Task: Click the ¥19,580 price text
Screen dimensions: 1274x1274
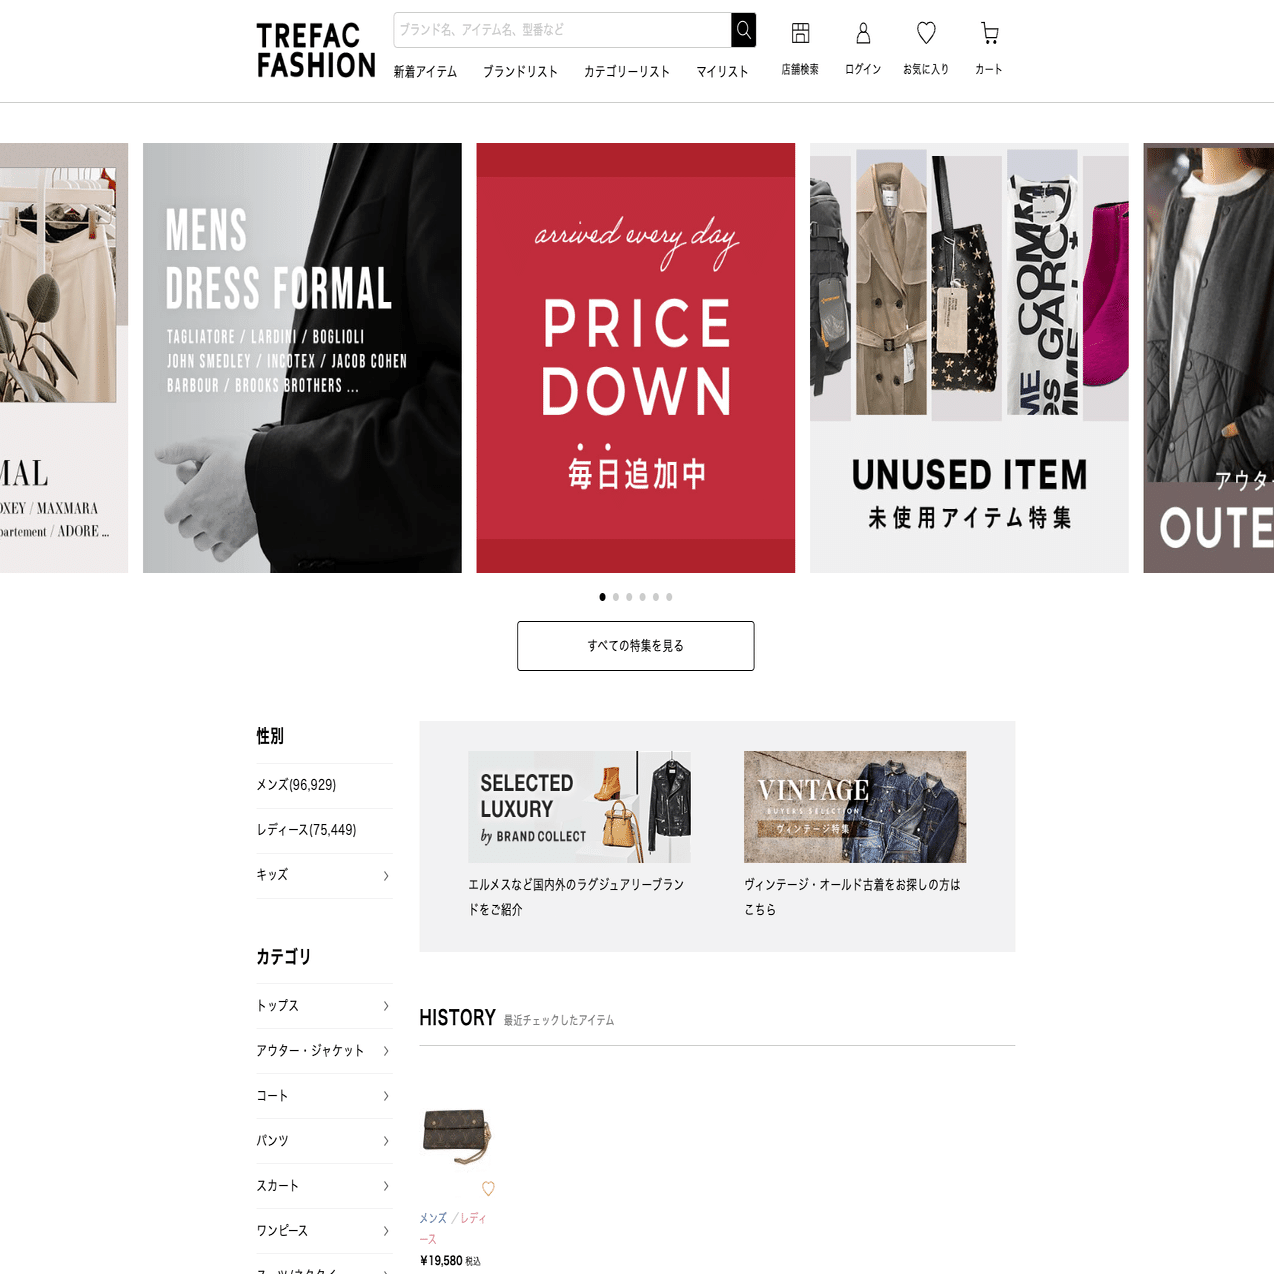Action: tap(441, 1261)
